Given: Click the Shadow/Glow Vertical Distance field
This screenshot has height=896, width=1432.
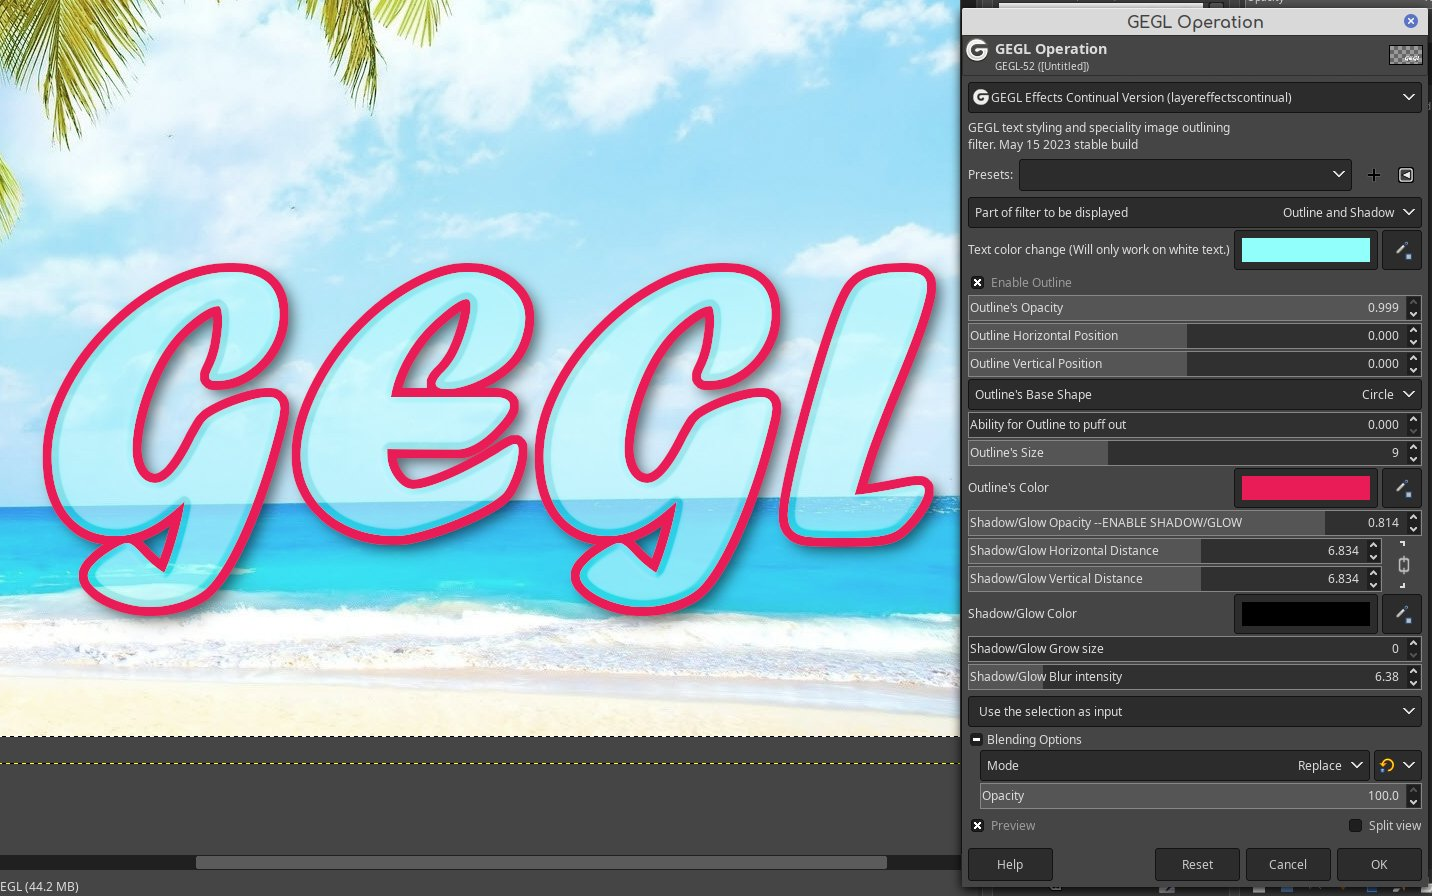Looking at the screenshot, I should click(x=1166, y=579).
